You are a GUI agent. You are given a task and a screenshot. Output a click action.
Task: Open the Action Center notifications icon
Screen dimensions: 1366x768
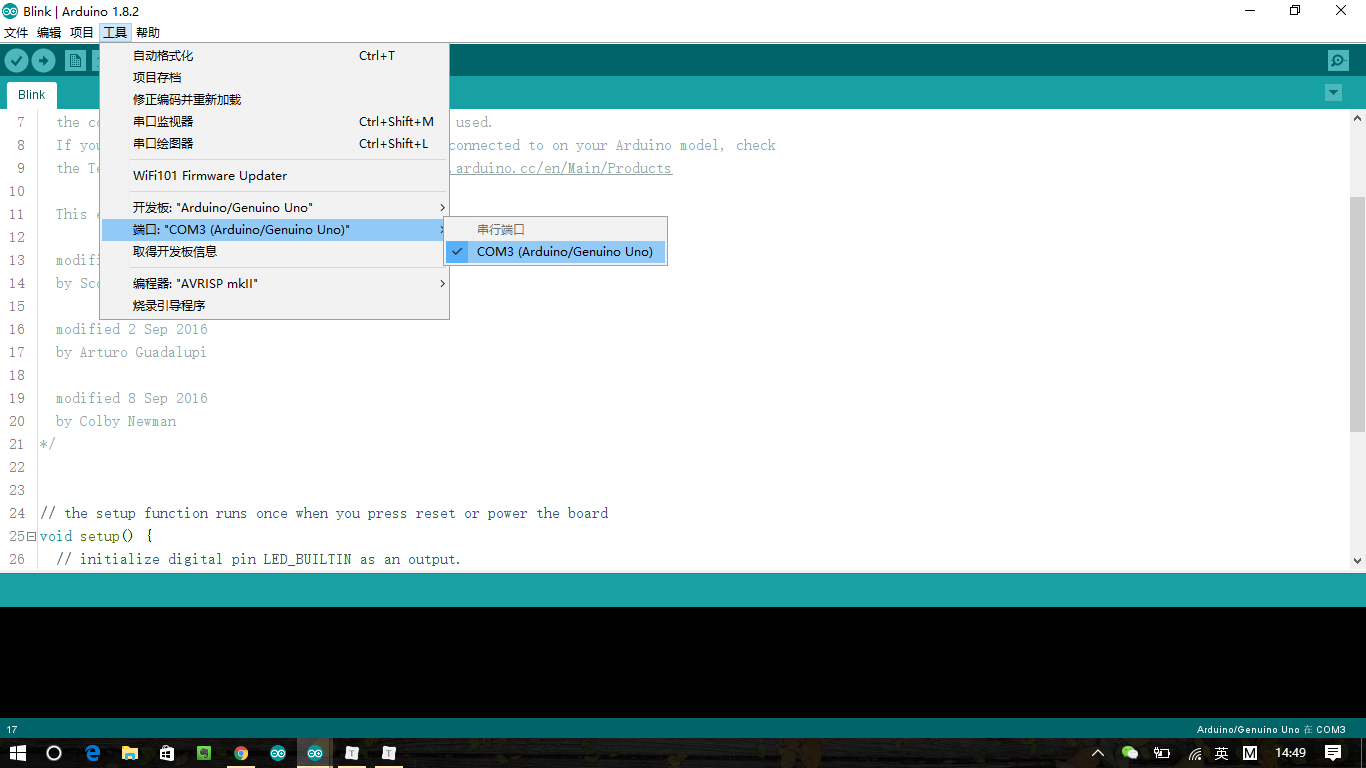(1333, 753)
